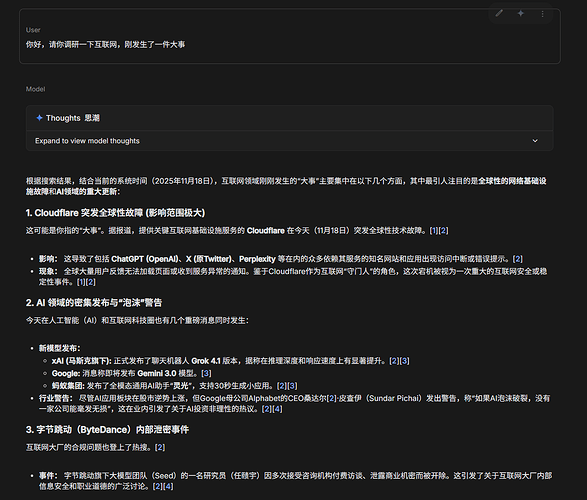Click the Model role label

pyautogui.click(x=36, y=89)
